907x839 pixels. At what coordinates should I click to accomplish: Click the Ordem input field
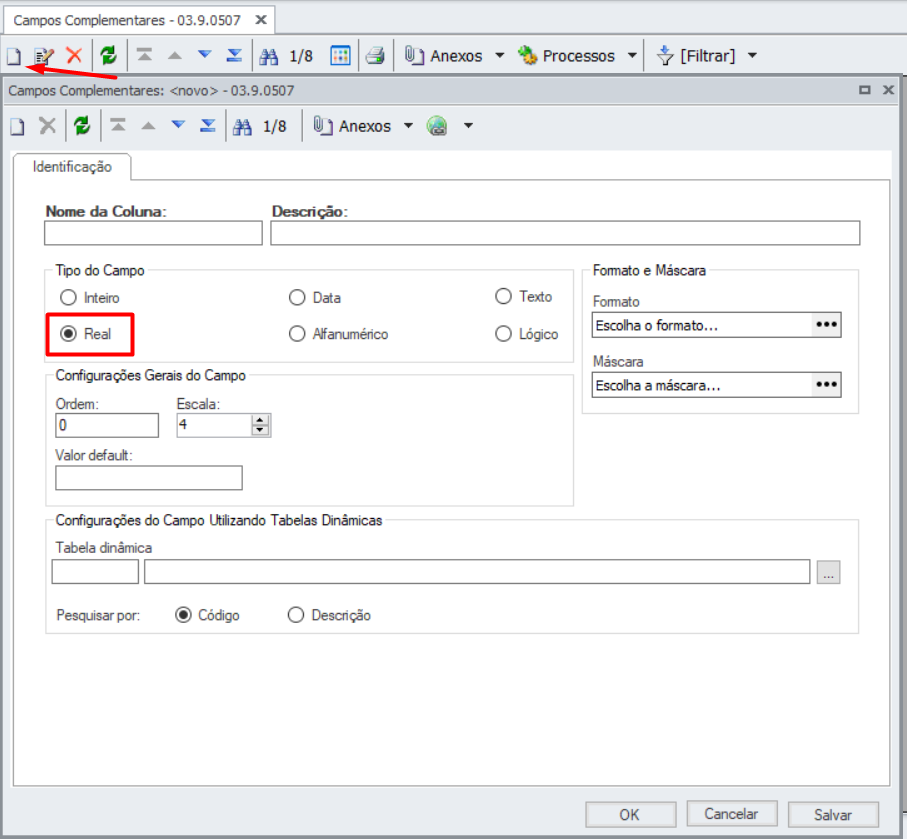point(107,425)
